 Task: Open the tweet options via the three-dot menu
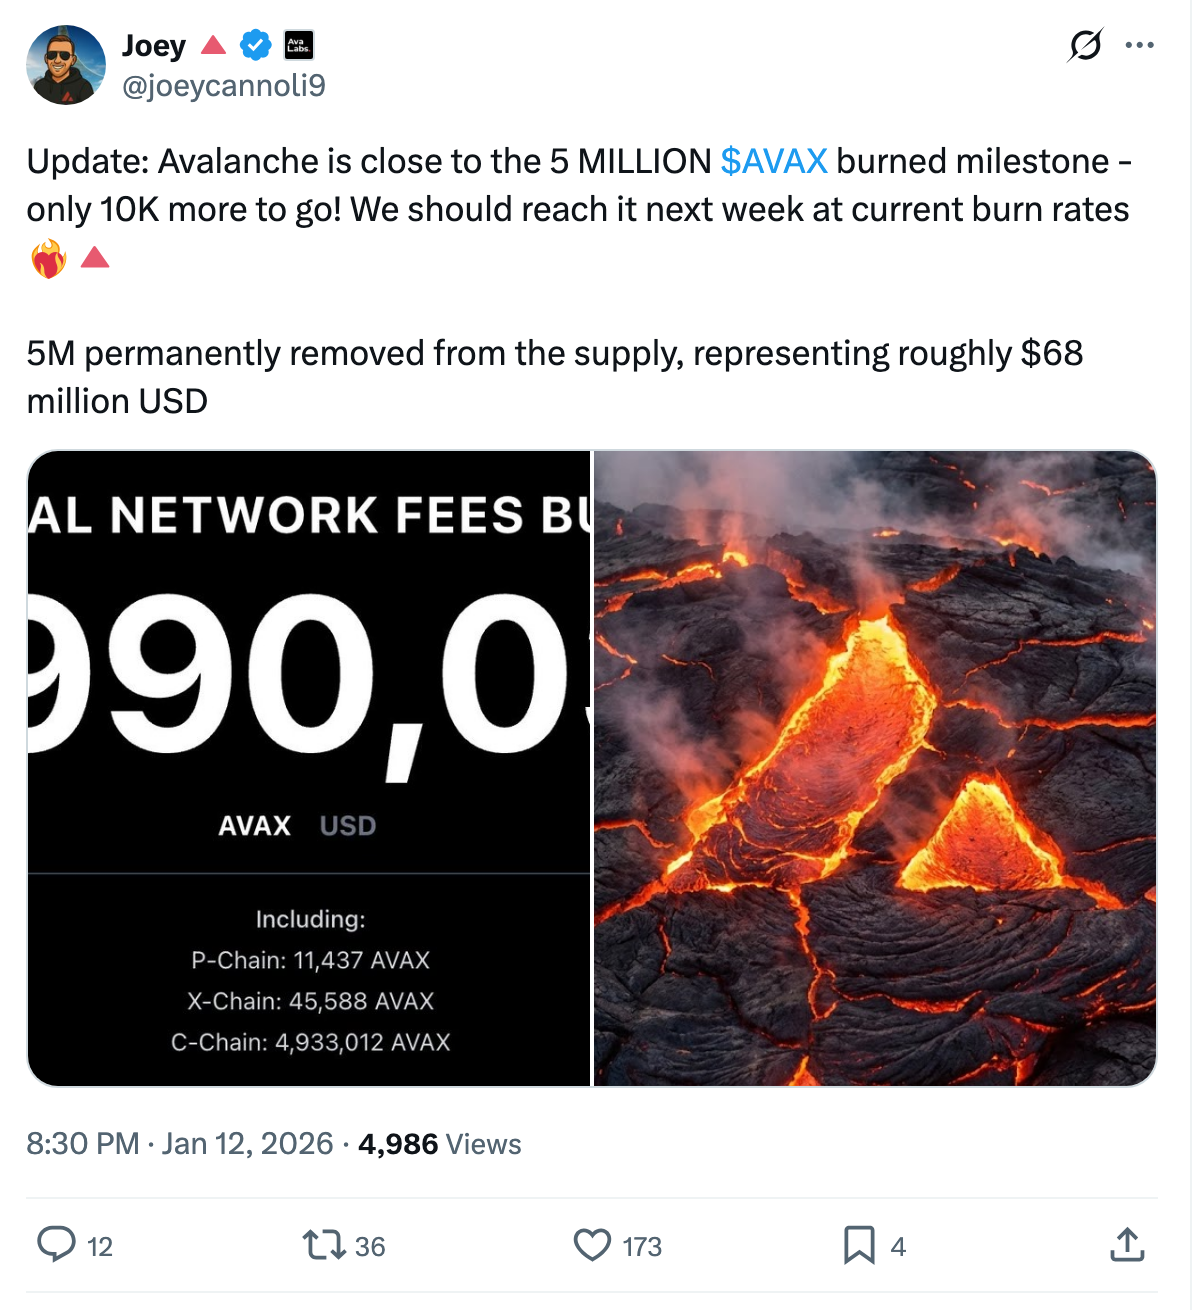tap(1140, 45)
